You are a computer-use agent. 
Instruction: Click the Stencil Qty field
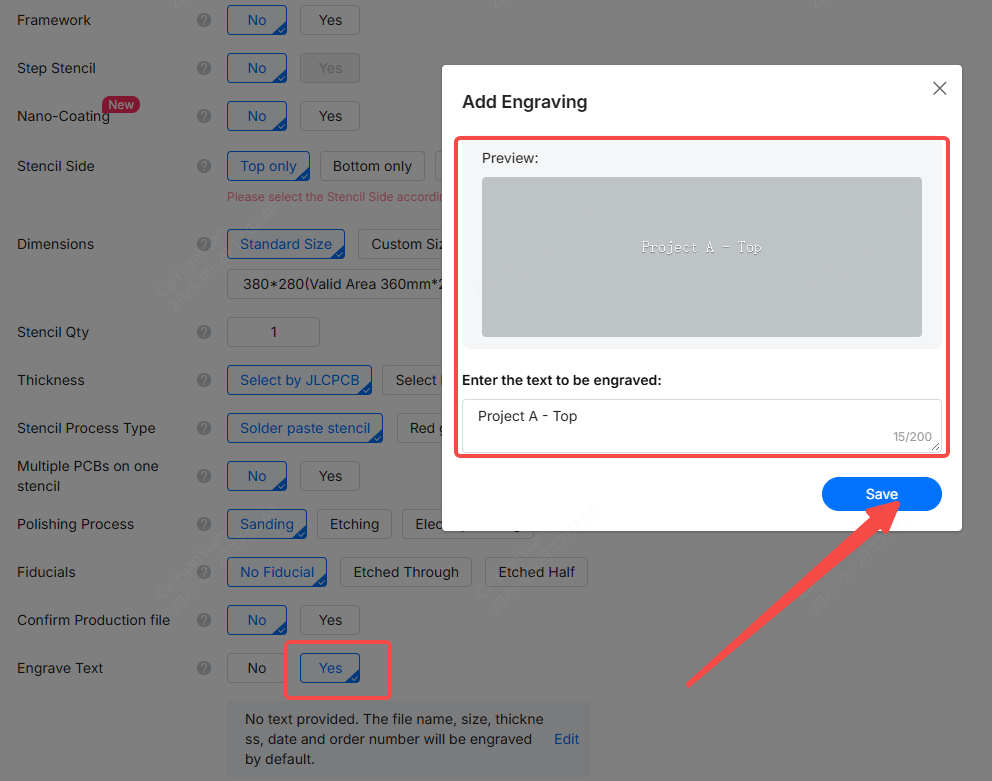click(273, 332)
